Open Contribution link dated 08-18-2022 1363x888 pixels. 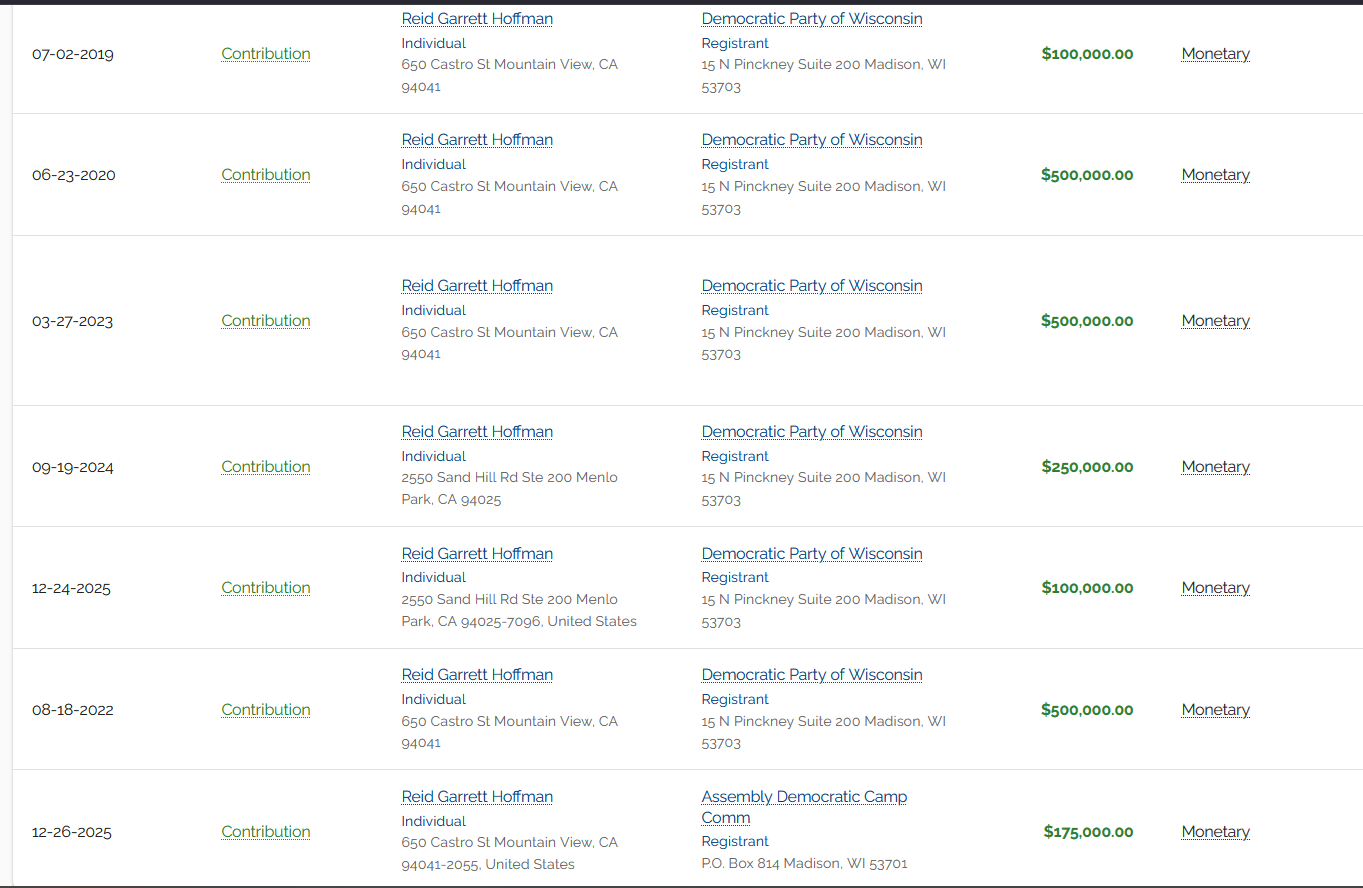coord(265,710)
